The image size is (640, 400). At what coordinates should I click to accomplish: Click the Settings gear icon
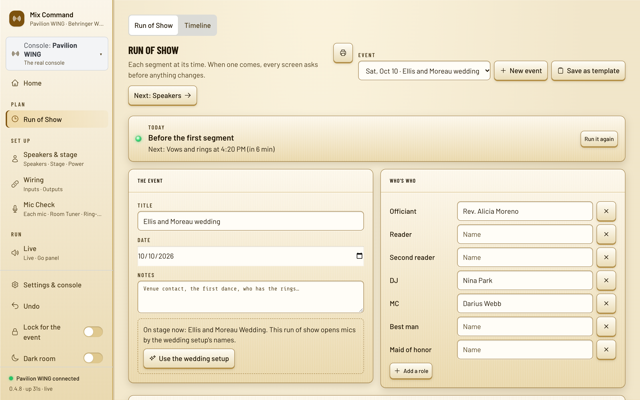click(15, 285)
